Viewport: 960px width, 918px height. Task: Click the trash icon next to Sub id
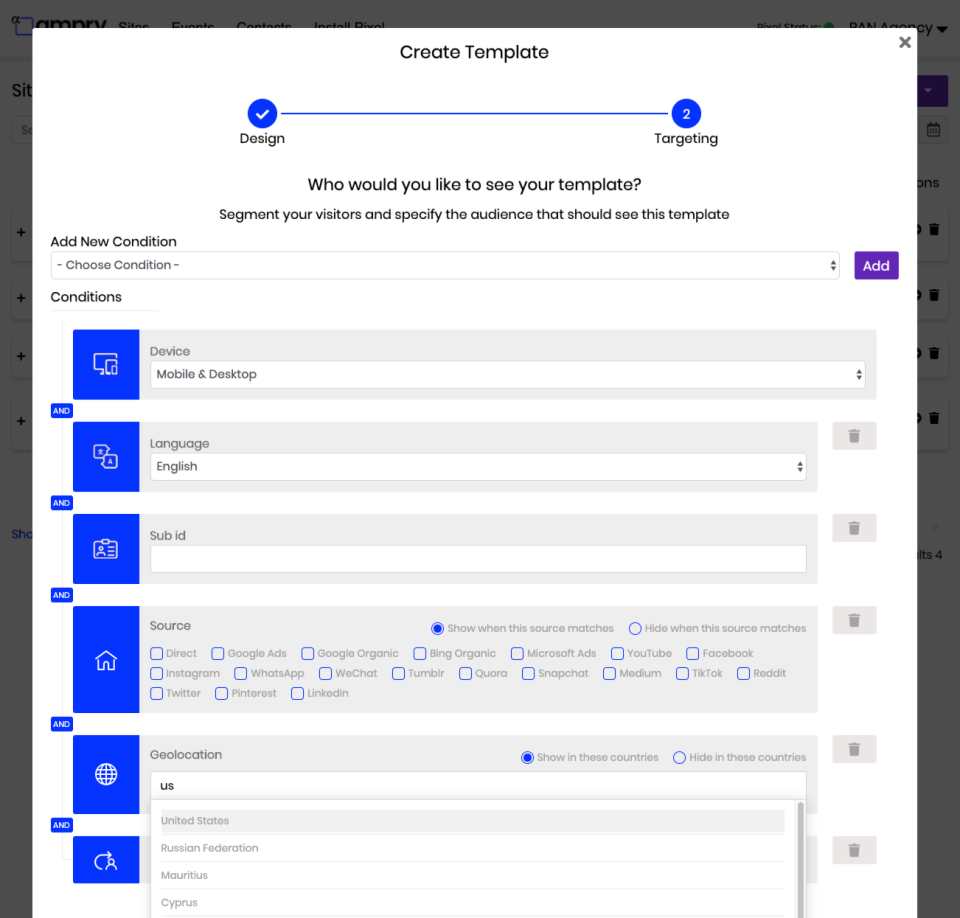[x=853, y=527]
